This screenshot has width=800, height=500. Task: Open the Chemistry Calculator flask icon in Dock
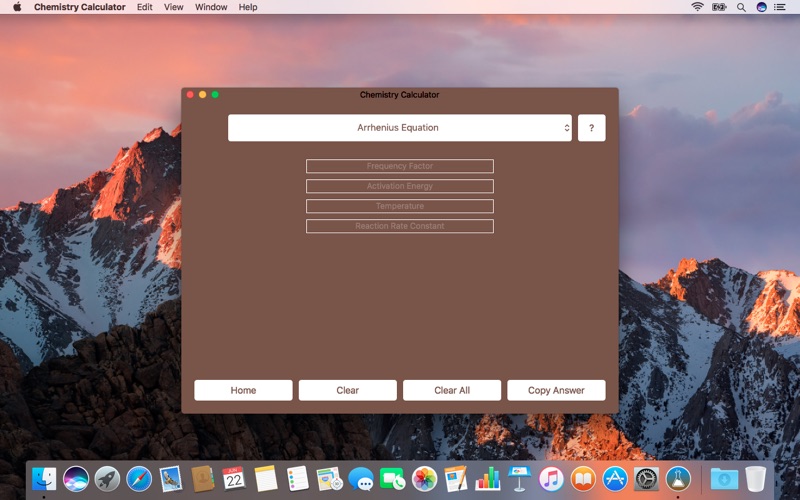(678, 479)
